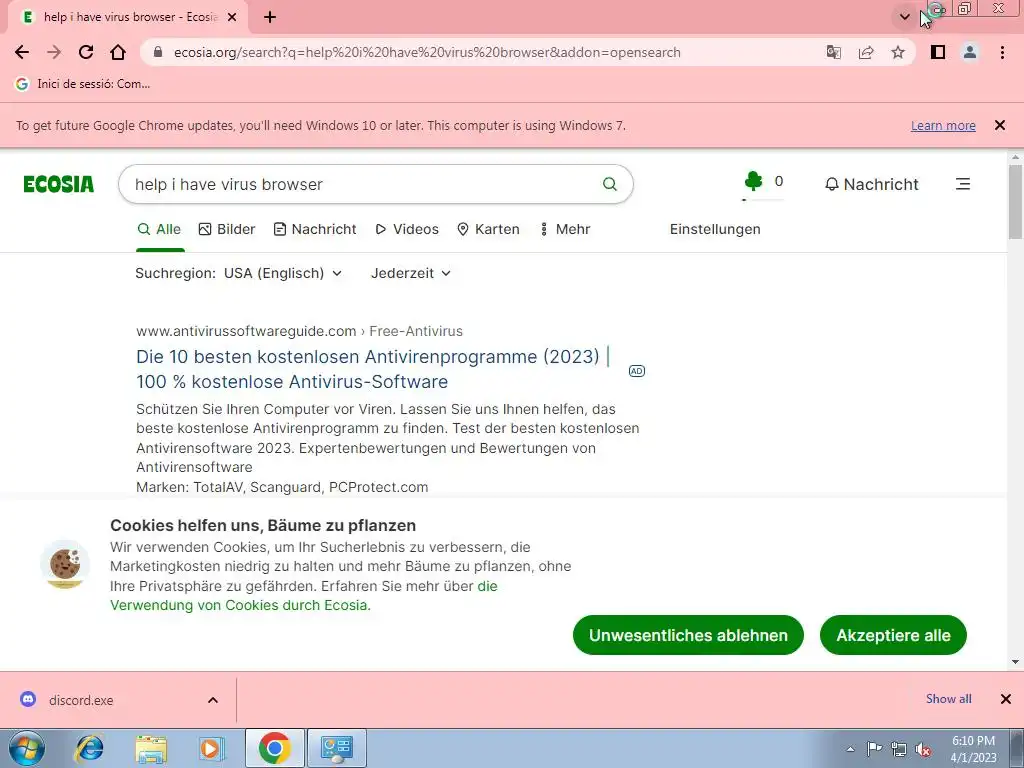This screenshot has width=1024, height=768.
Task: Switch to the Karten tab
Action: (488, 229)
